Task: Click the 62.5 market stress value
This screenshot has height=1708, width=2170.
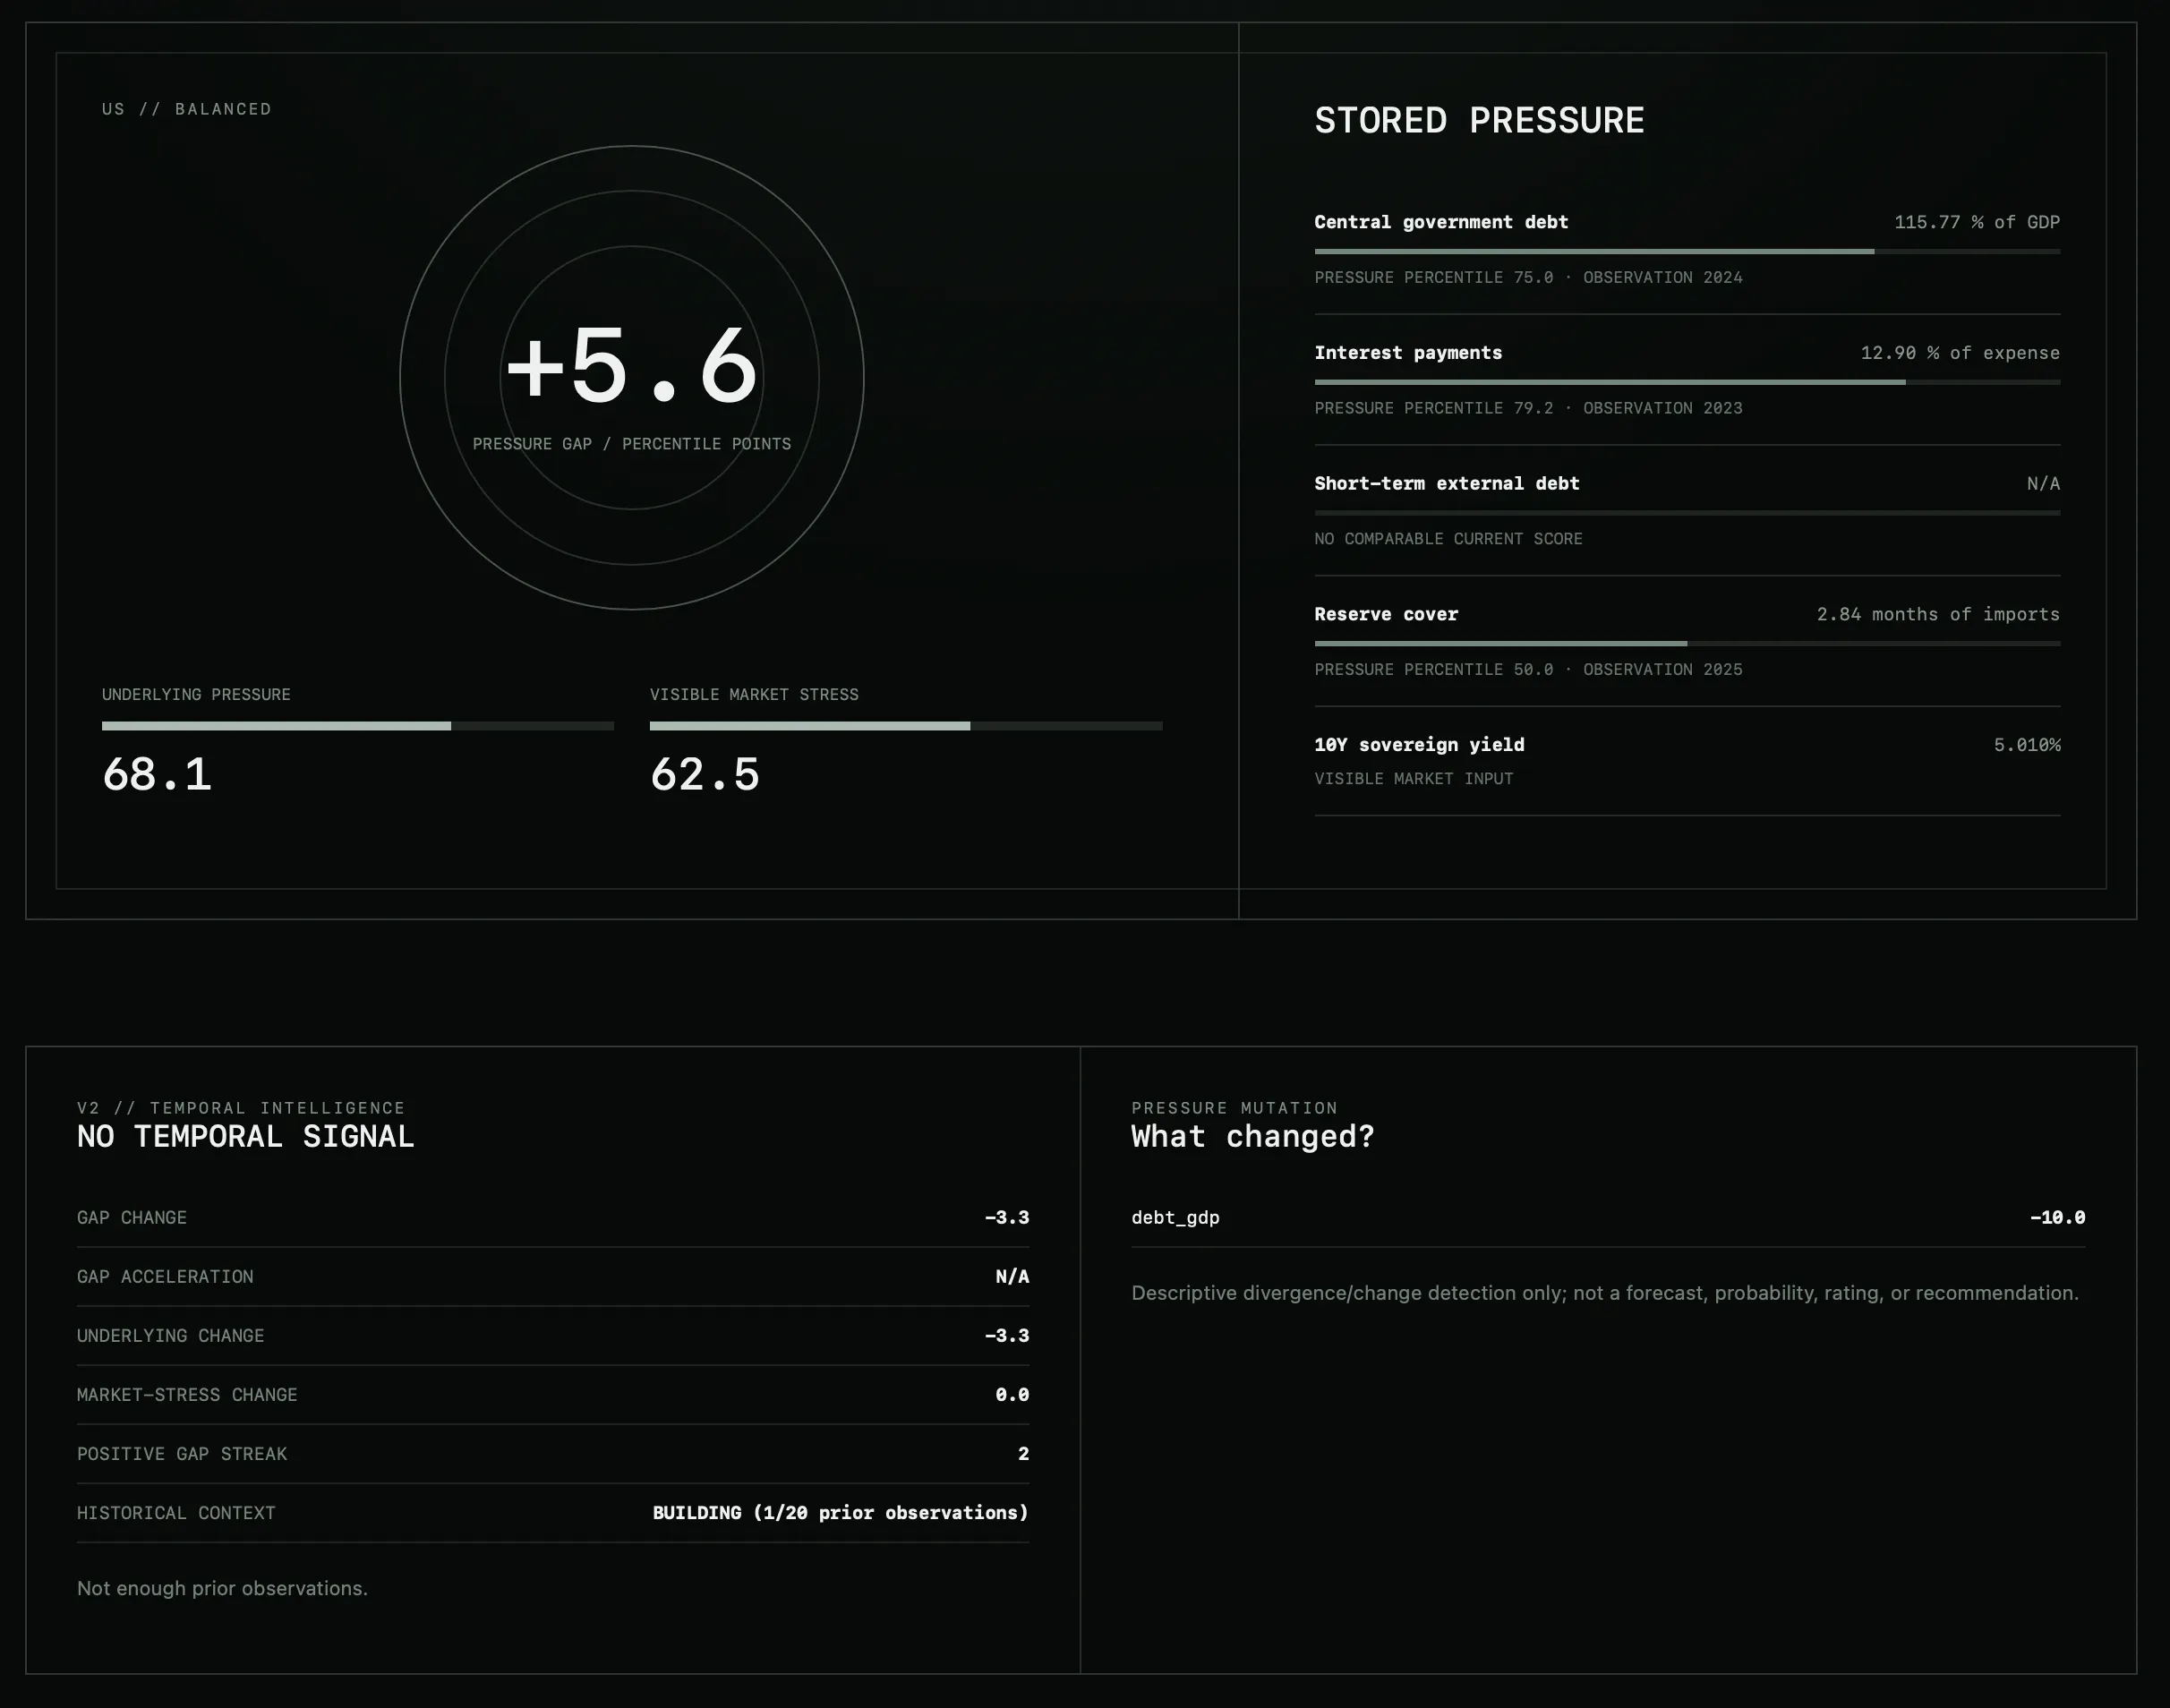Action: (x=705, y=775)
